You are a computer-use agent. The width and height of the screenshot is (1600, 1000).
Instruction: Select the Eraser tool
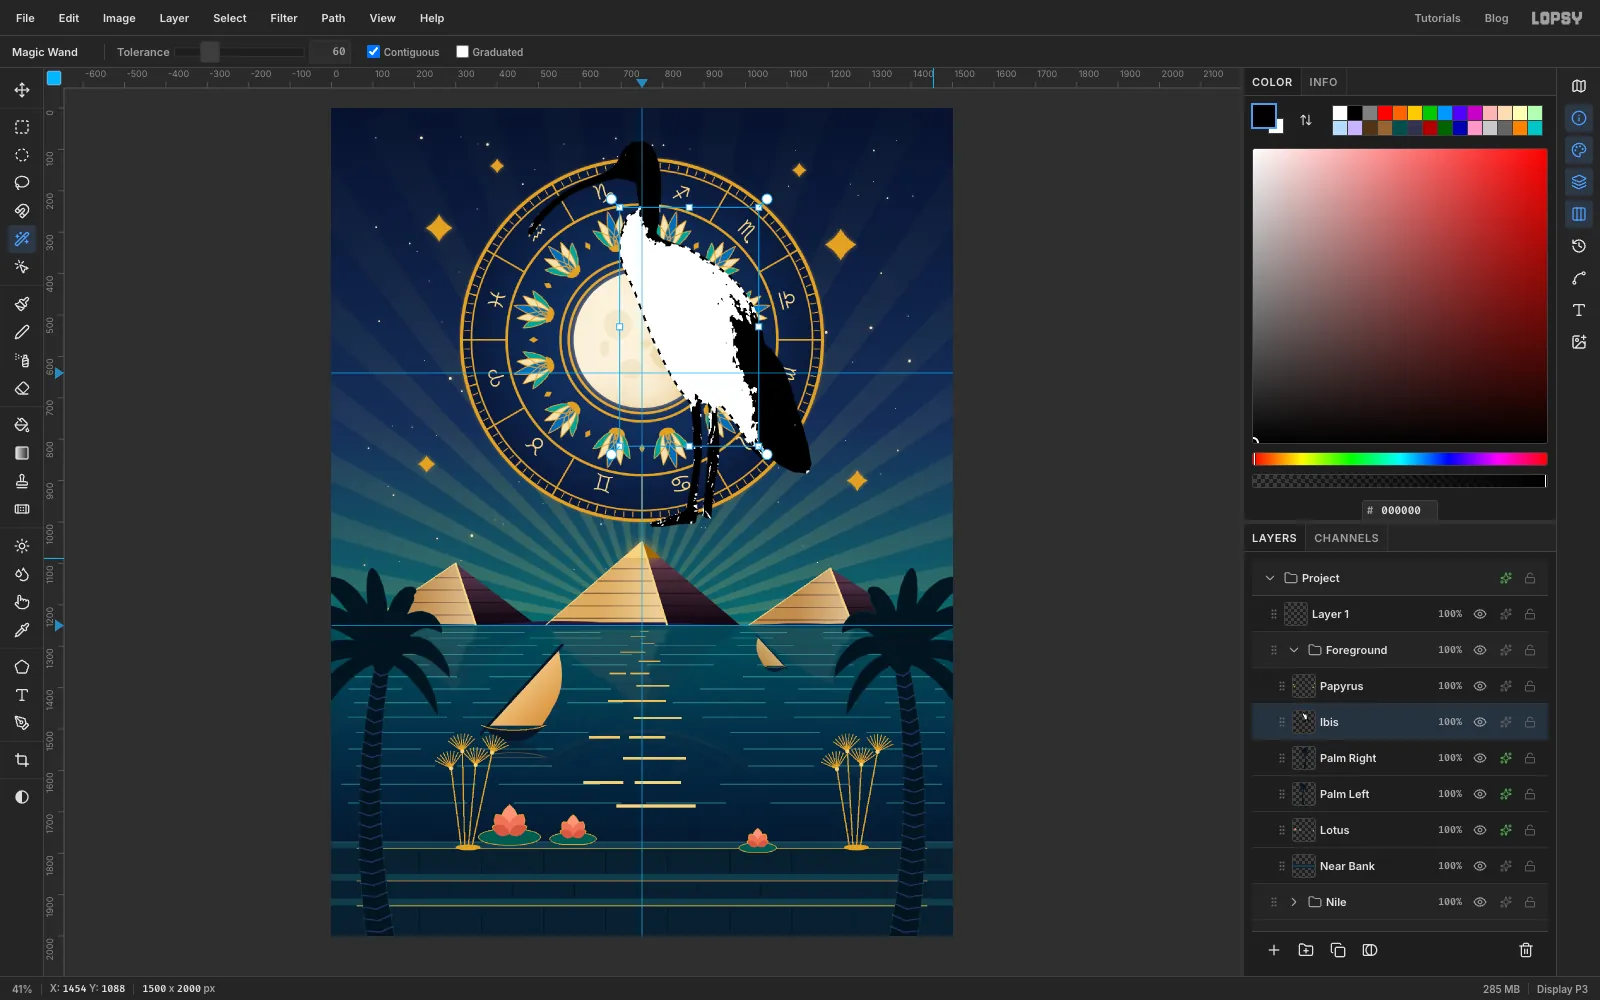click(x=22, y=388)
